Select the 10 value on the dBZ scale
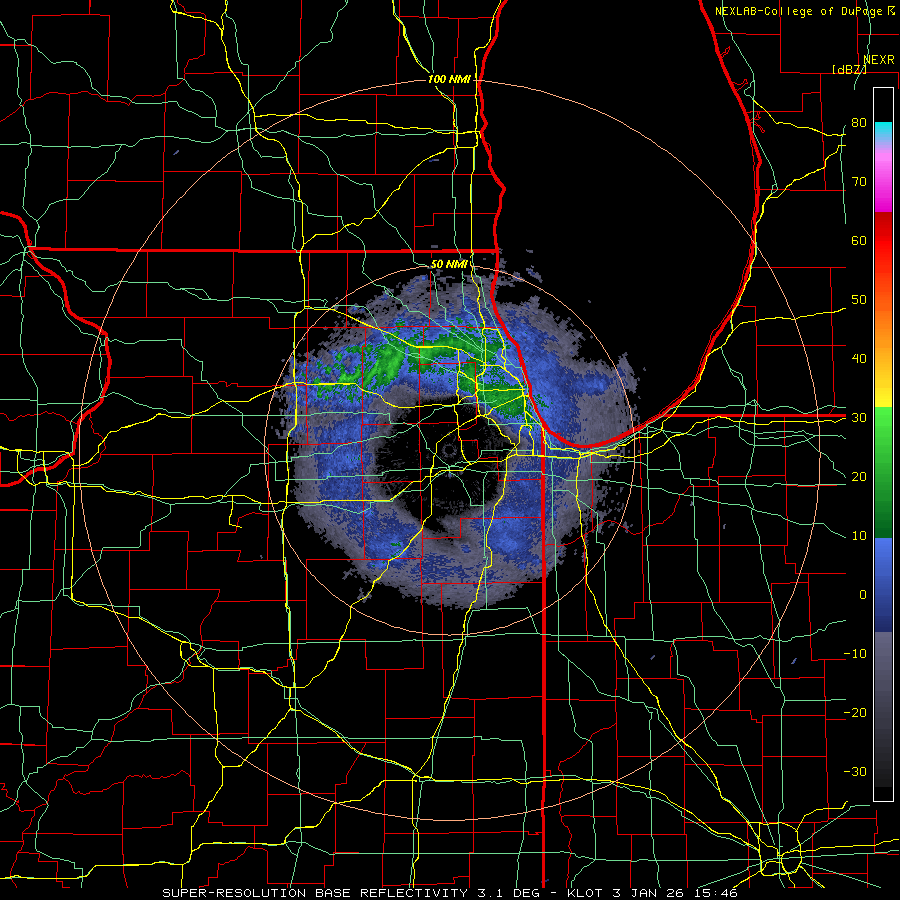 (x=859, y=536)
